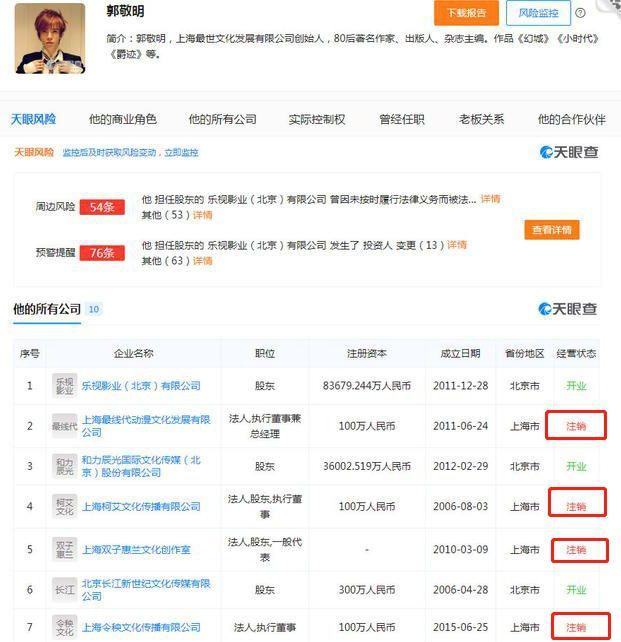This screenshot has width=621, height=642.
Task: Open 详情 link next to 其他（63）
Action: [203, 261]
